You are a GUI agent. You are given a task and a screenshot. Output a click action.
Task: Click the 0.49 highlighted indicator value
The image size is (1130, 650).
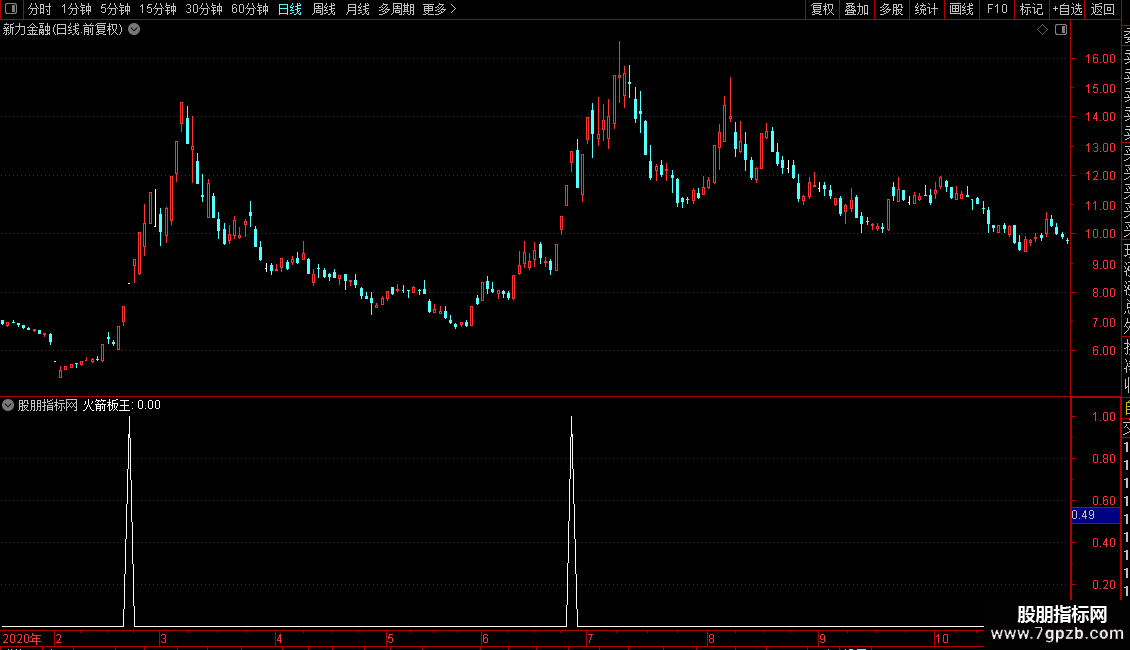tap(1095, 515)
